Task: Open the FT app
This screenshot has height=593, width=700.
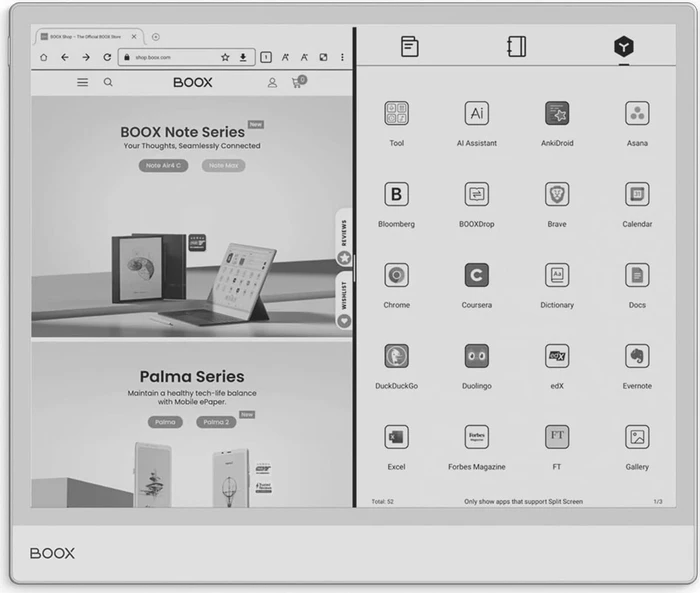Action: pyautogui.click(x=557, y=437)
